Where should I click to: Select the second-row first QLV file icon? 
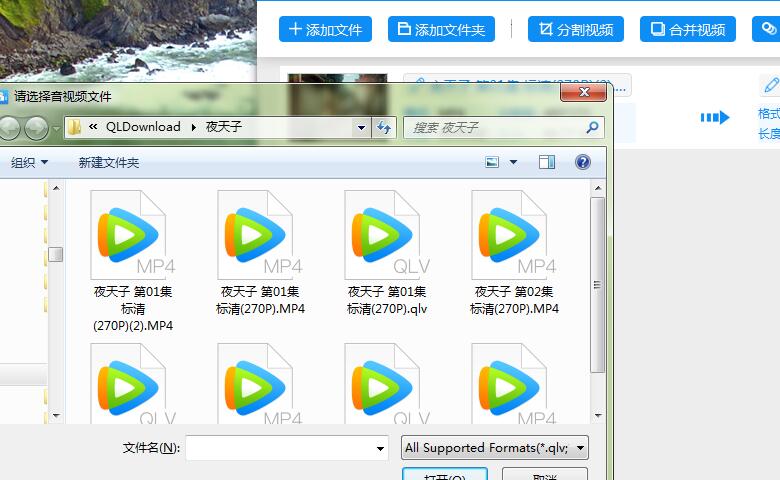point(133,383)
